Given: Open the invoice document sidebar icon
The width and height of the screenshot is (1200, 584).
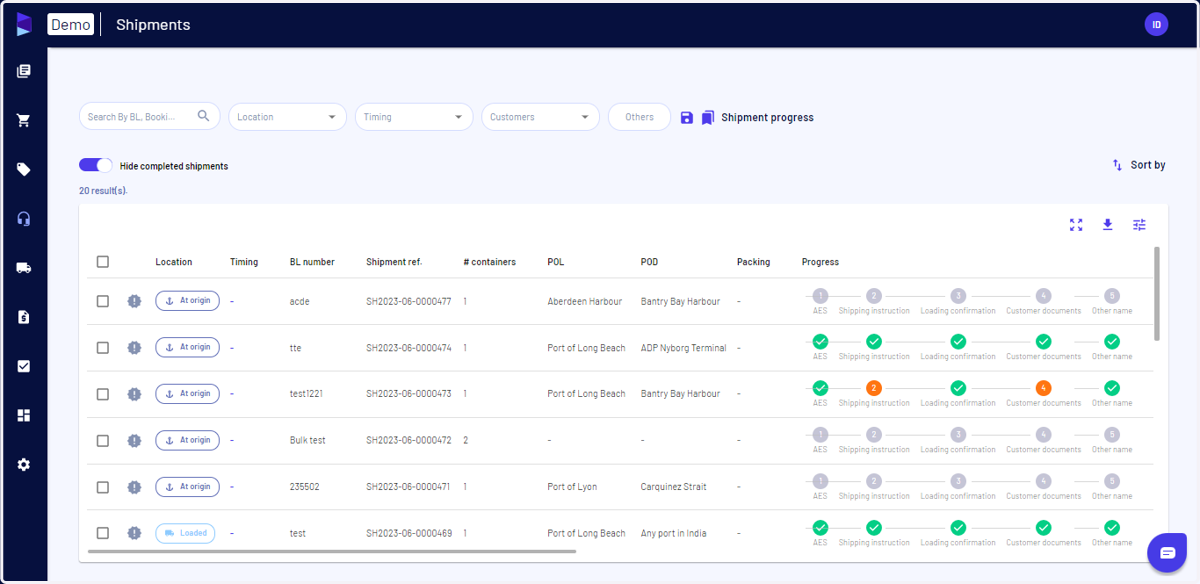Looking at the screenshot, I should coord(24,317).
